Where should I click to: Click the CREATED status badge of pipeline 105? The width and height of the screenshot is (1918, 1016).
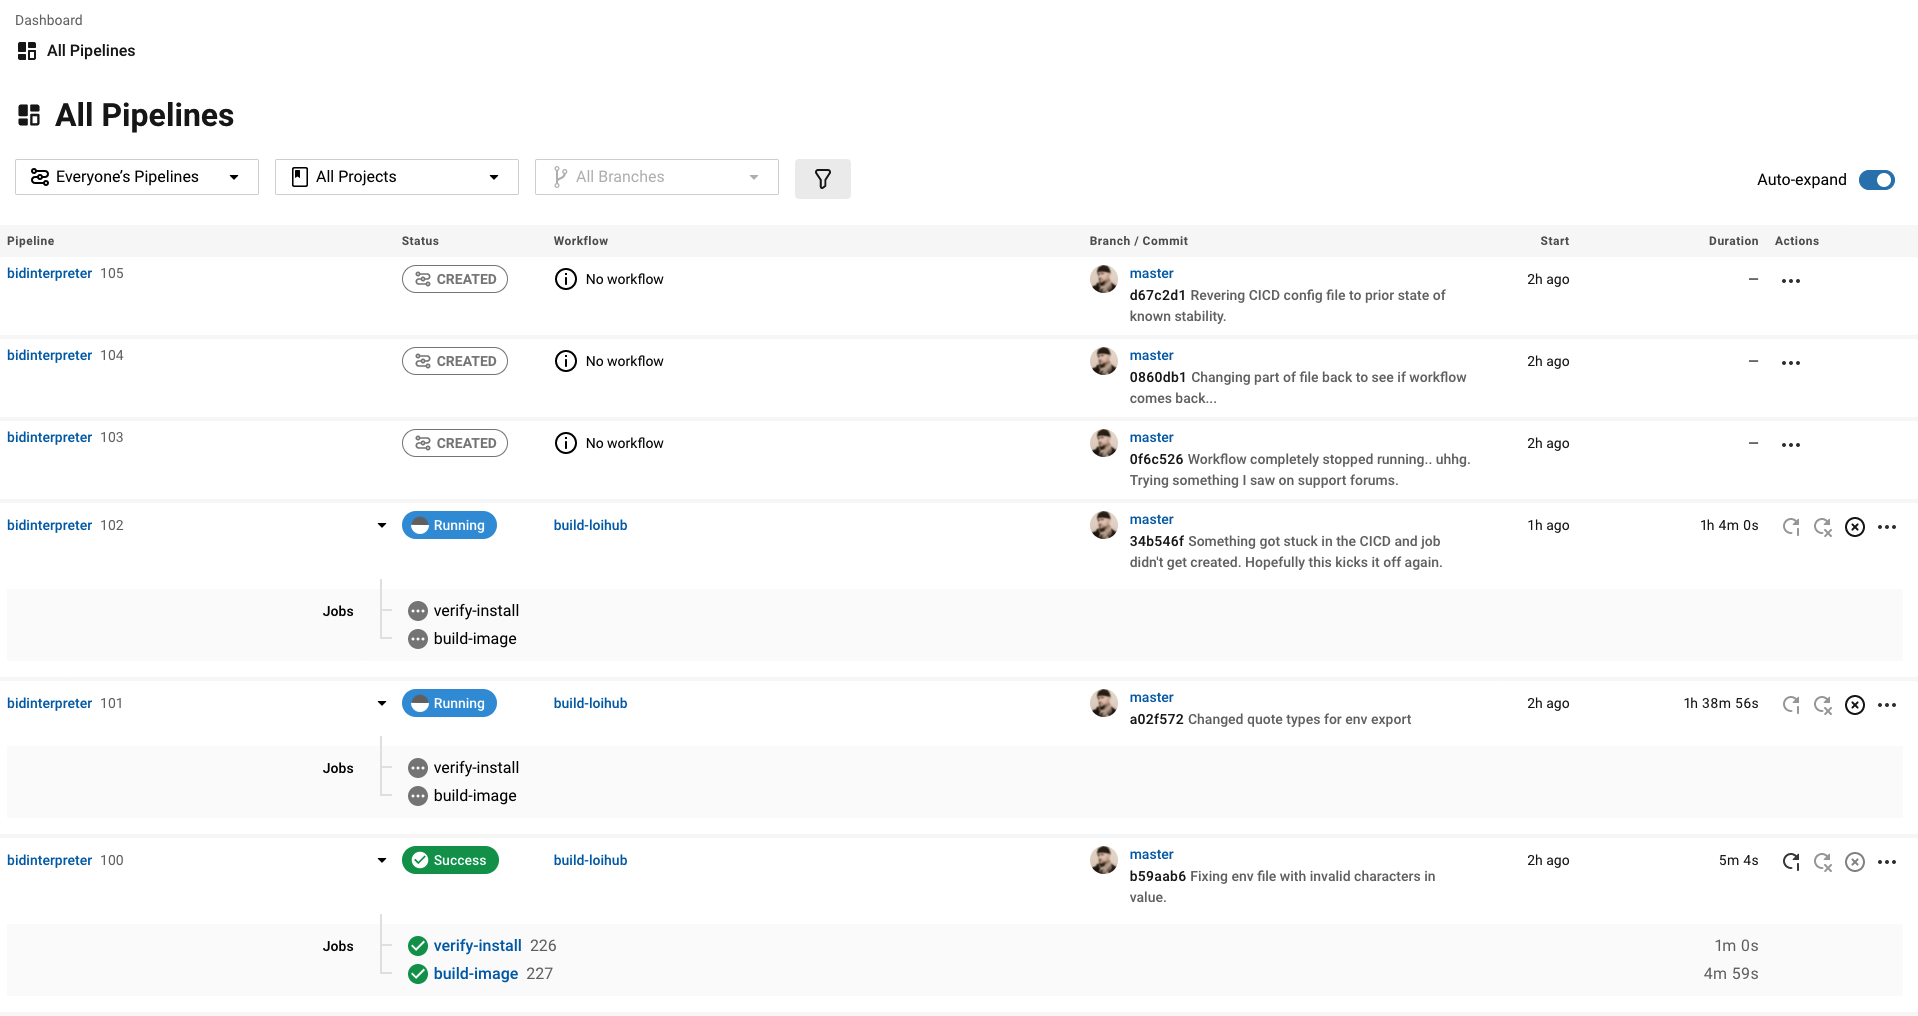tap(455, 279)
